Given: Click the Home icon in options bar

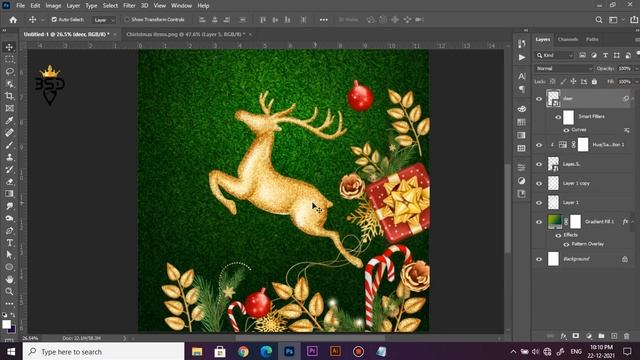Looking at the screenshot, I should (x=13, y=20).
